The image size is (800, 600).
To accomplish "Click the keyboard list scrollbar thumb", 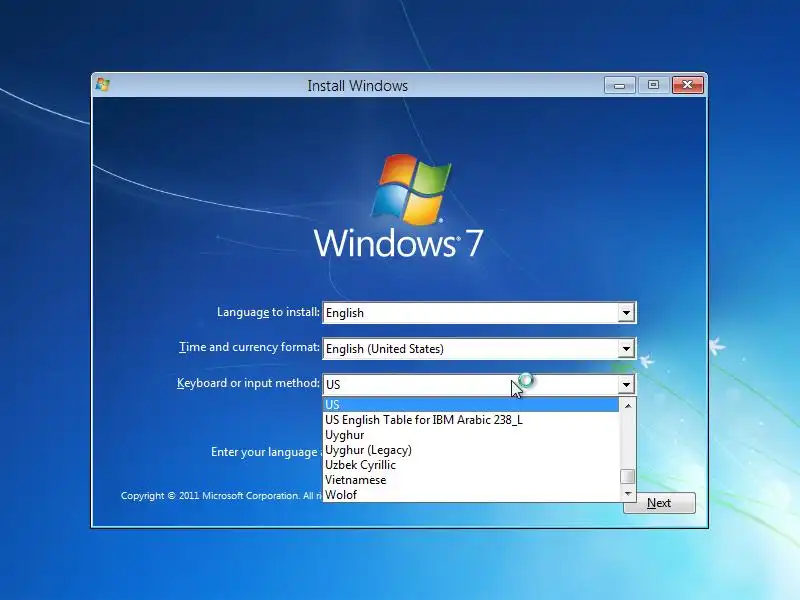I will [x=628, y=477].
